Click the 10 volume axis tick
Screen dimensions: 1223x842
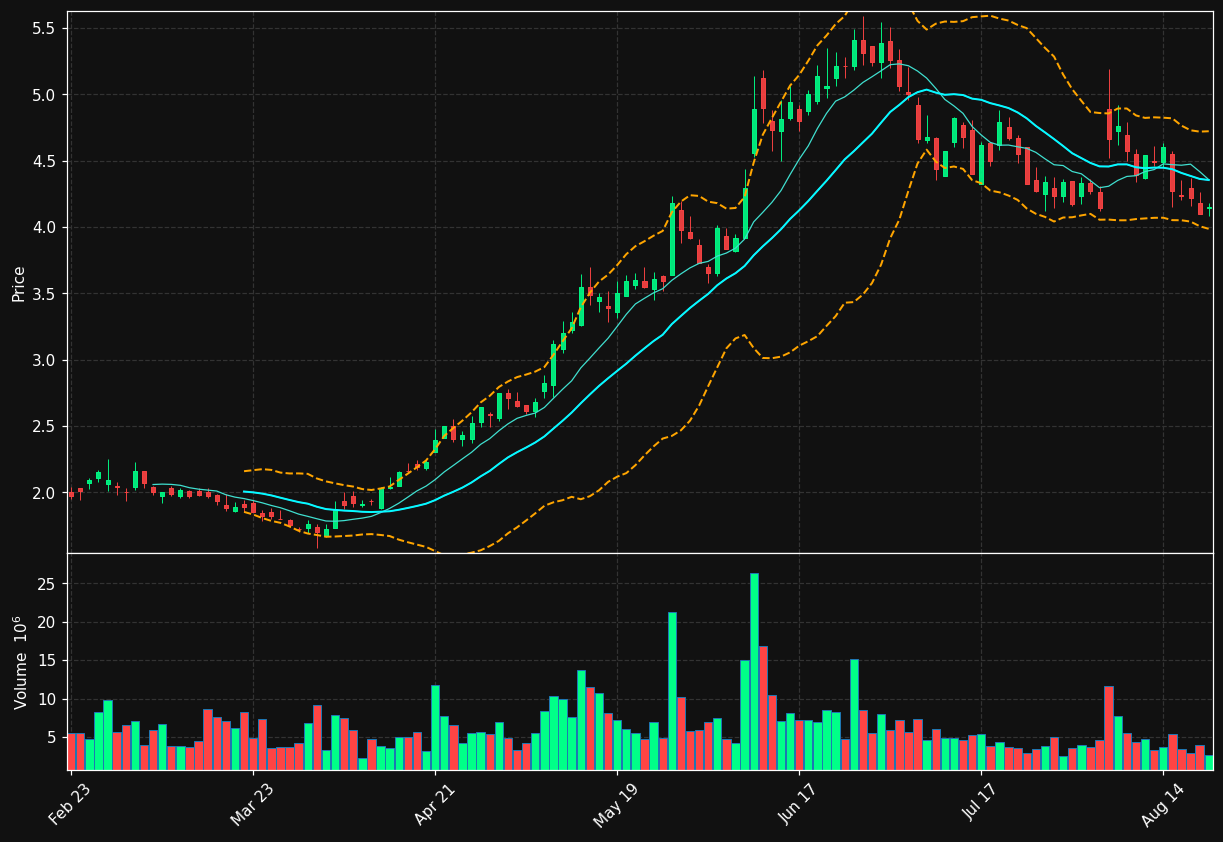47,699
